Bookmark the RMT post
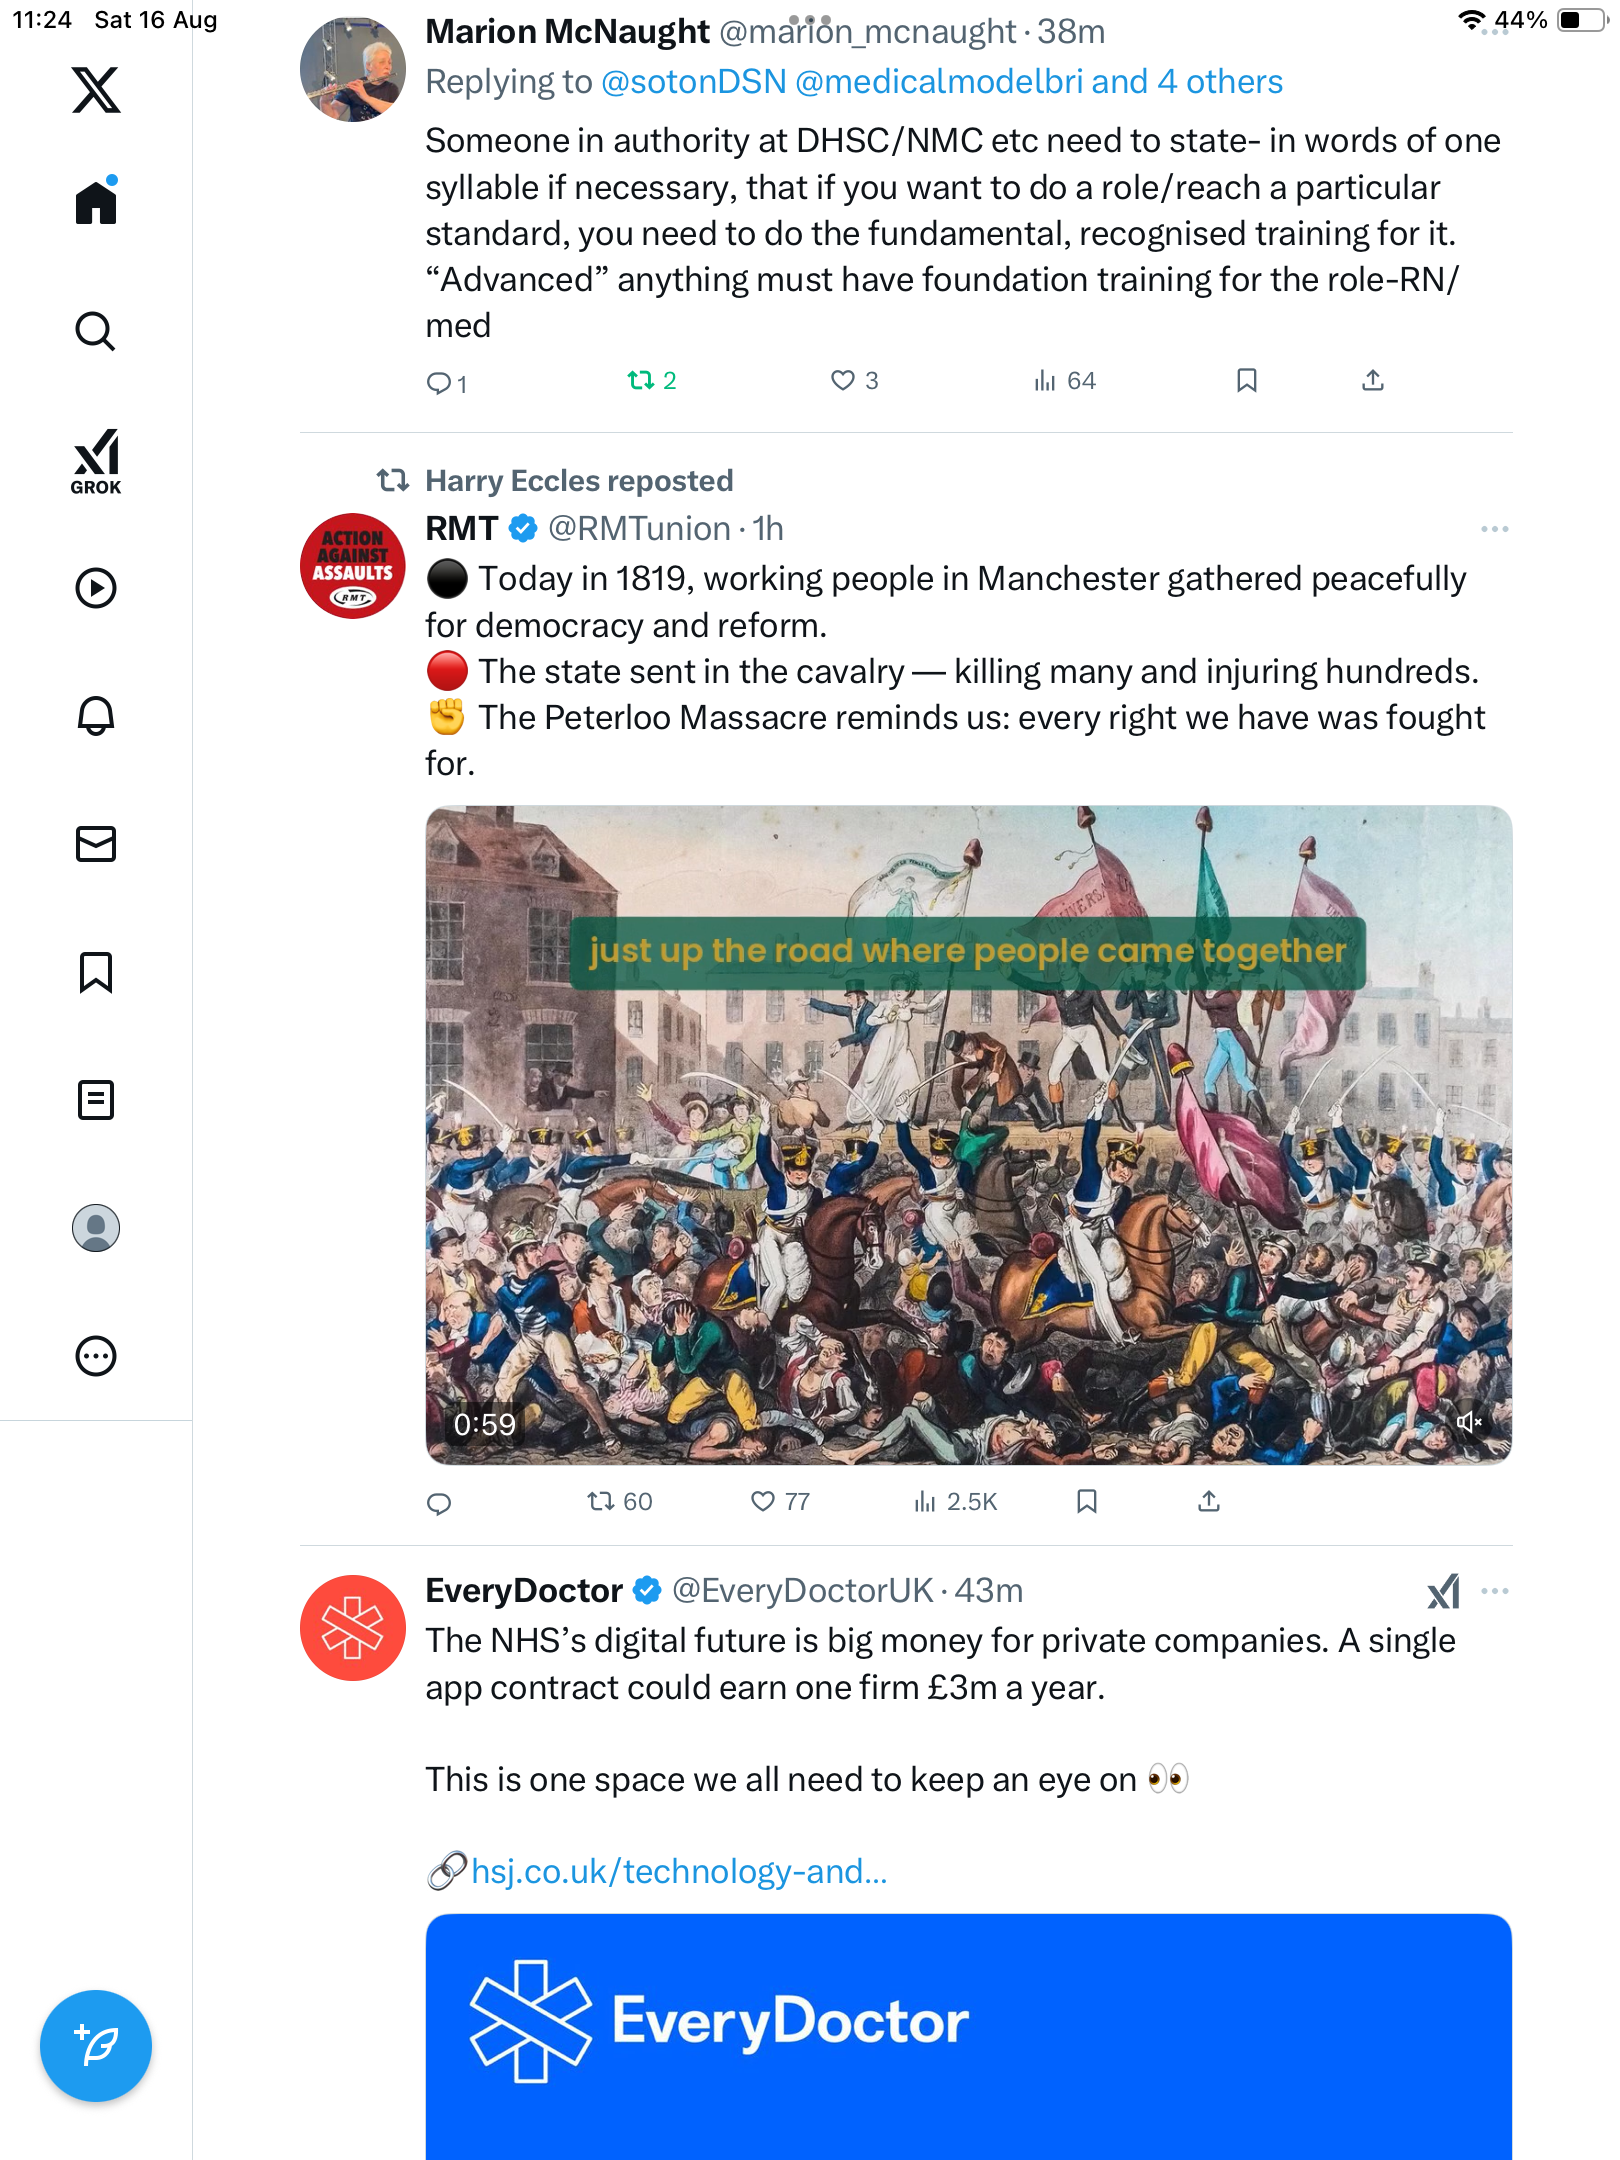Screen dimensions: 1620x2160 click(x=1087, y=1501)
